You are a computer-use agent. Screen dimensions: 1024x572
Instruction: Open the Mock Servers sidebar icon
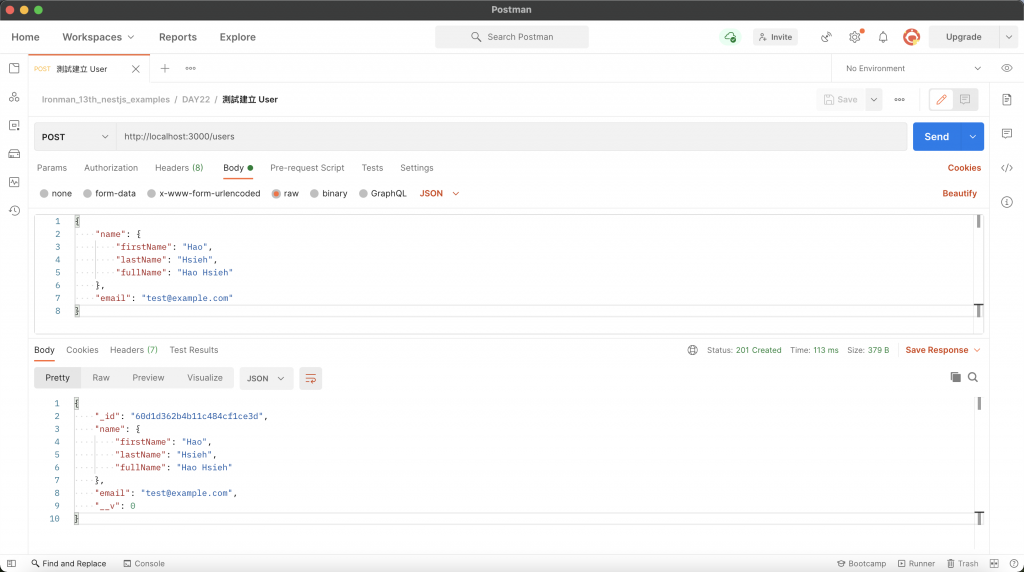(14, 154)
